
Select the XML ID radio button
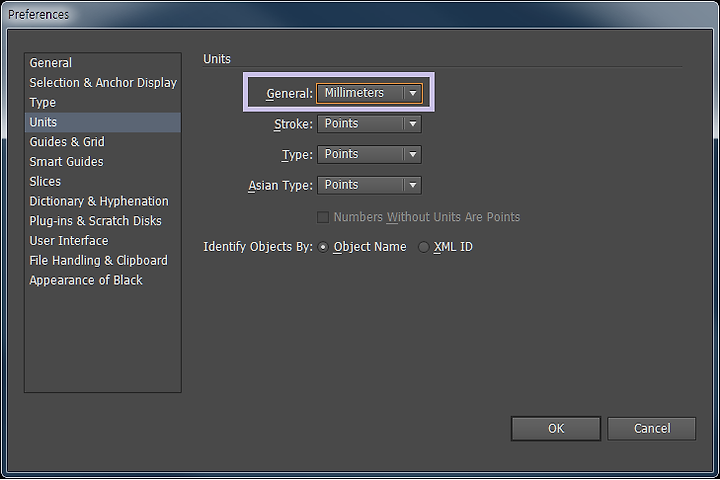423,247
